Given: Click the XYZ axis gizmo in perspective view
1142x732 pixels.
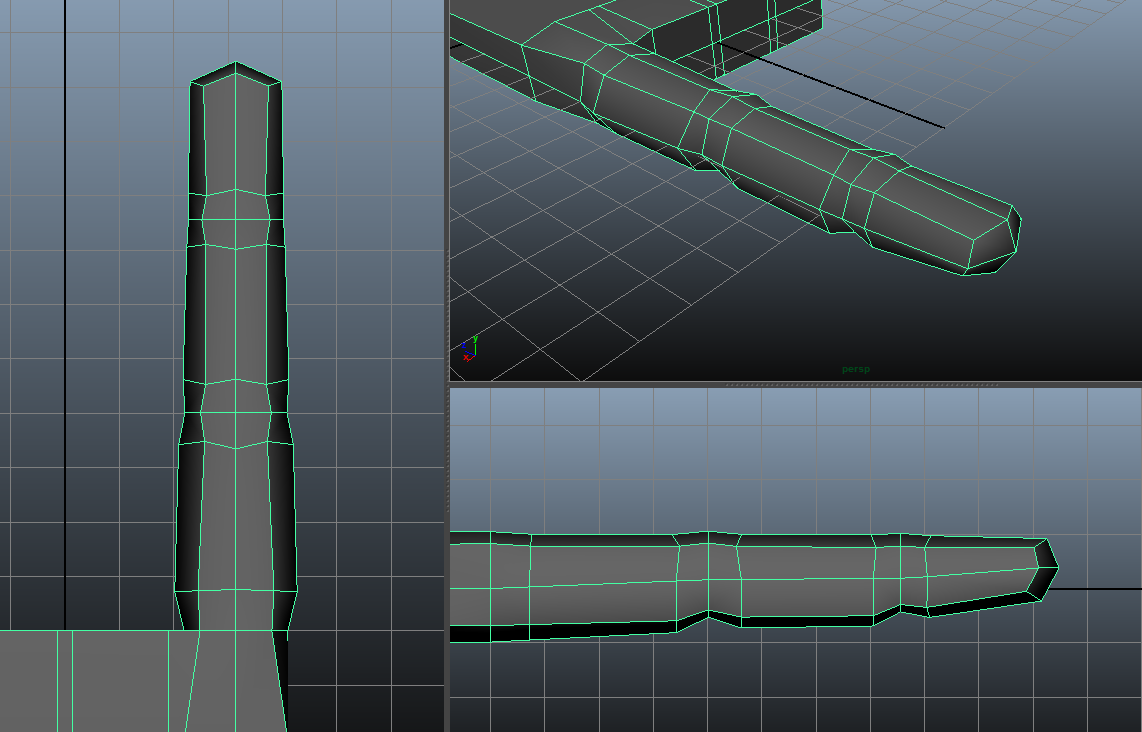Looking at the screenshot, I should point(468,349).
